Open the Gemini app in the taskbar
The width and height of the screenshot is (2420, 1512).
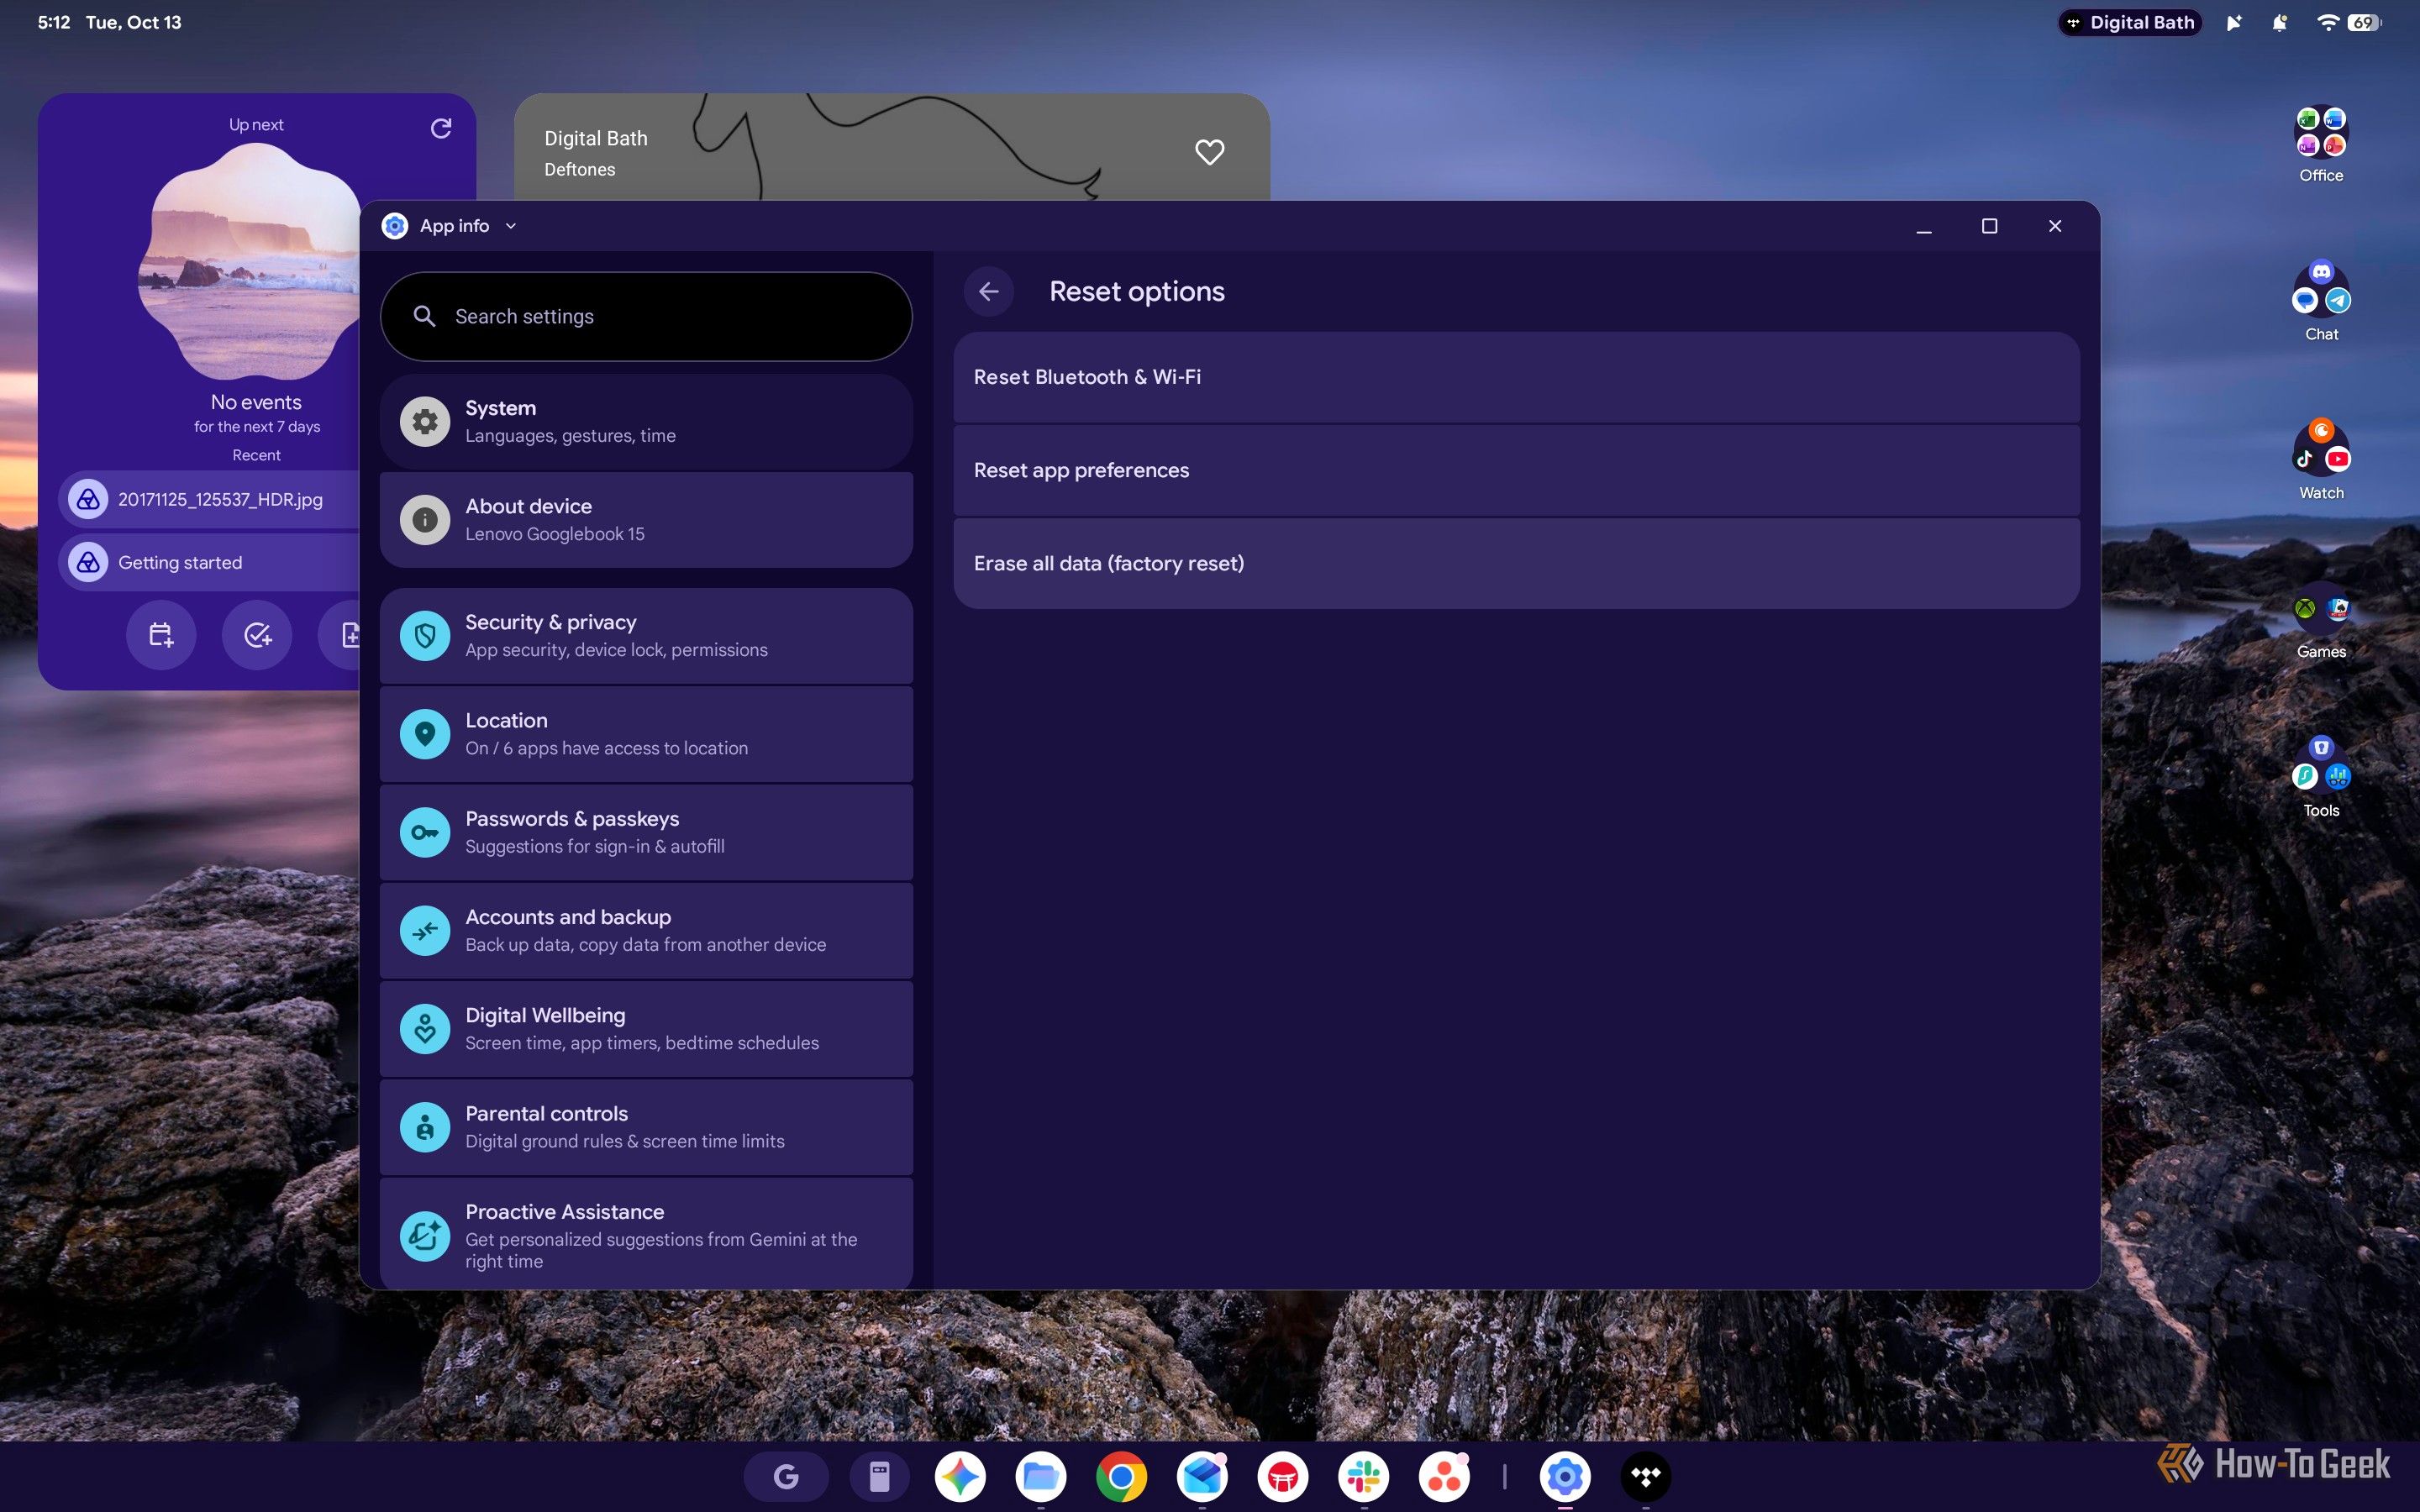pyautogui.click(x=960, y=1476)
